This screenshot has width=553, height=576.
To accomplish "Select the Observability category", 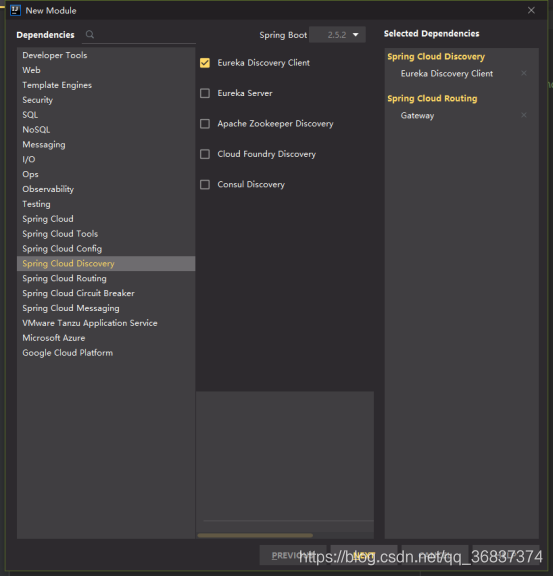I will 106,189.
